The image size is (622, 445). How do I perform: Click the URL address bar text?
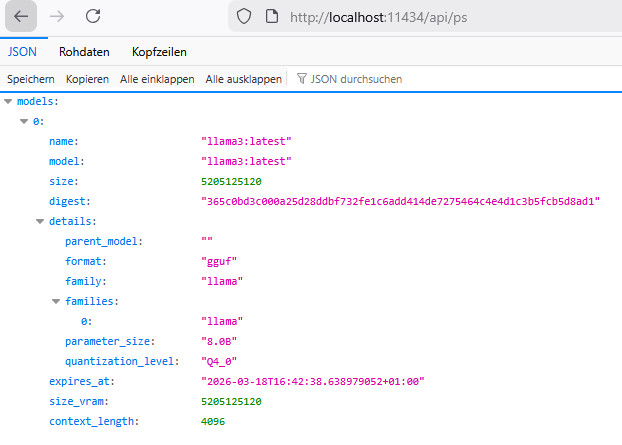click(376, 17)
